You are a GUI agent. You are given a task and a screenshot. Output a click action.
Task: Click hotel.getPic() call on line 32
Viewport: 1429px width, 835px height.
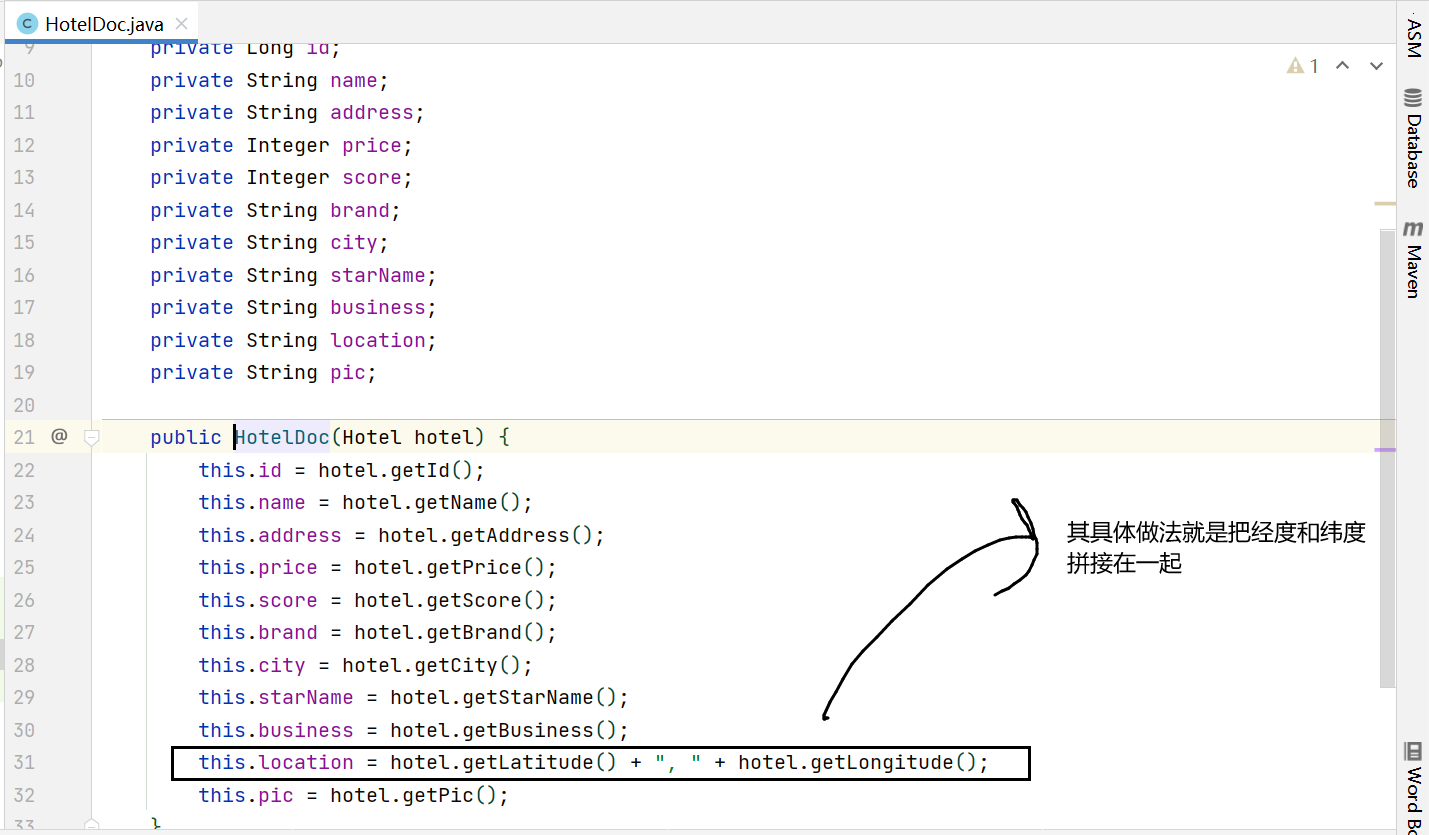(414, 795)
